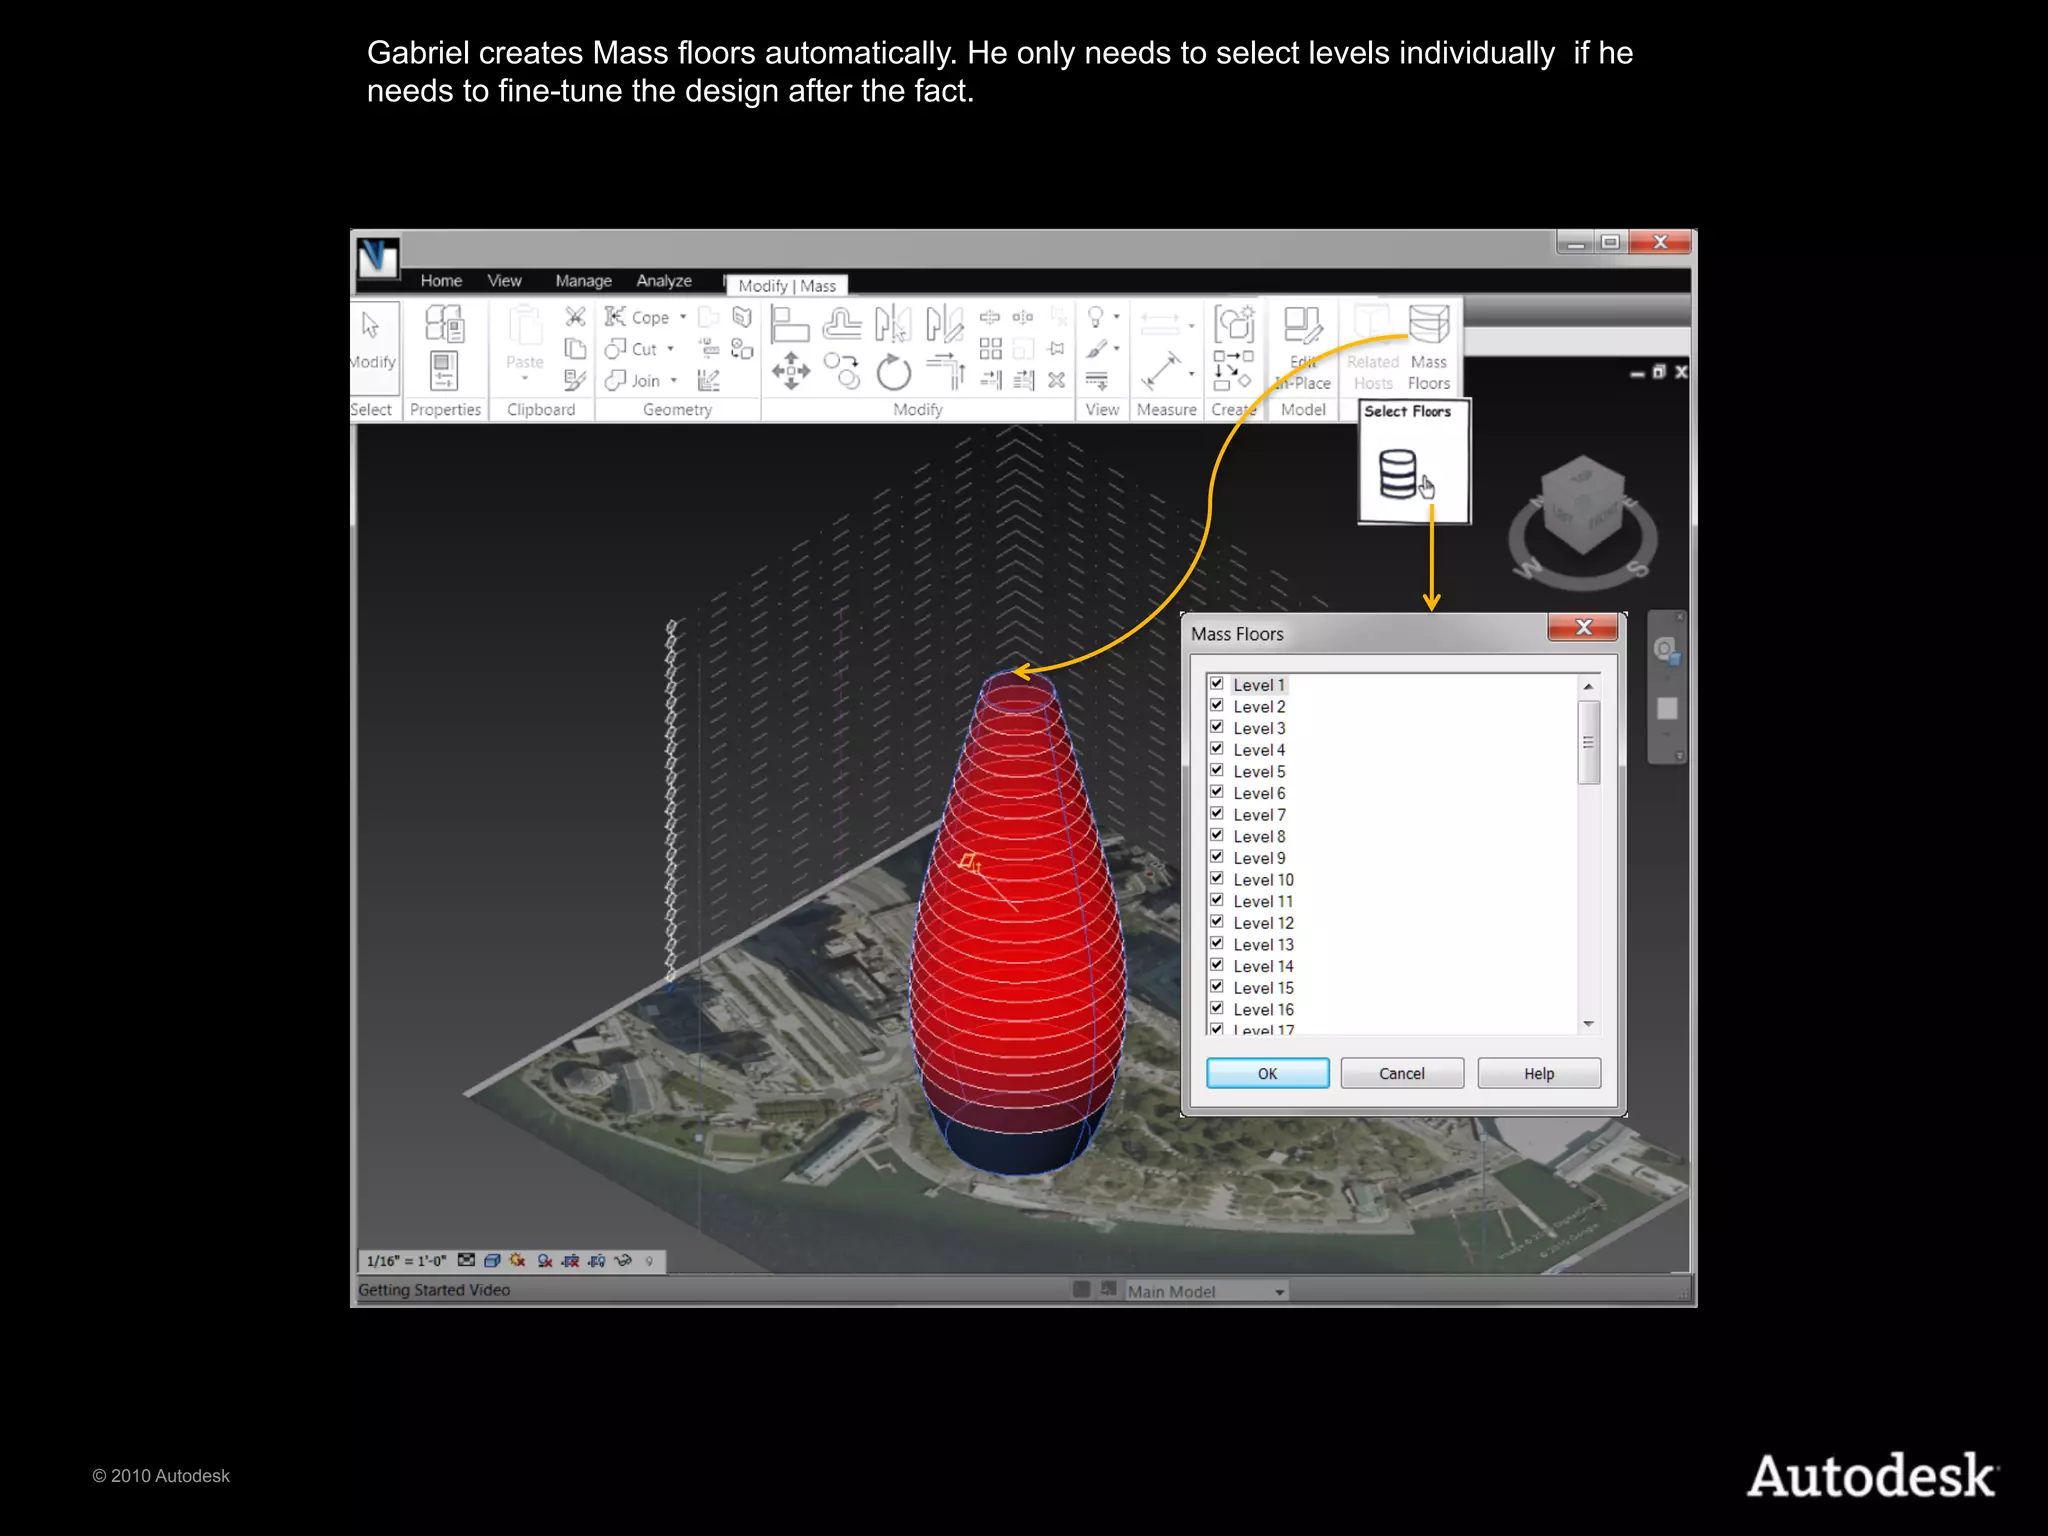2048x1536 pixels.
Task: Click Help in Mass Floors dialog
Action: (1539, 1073)
